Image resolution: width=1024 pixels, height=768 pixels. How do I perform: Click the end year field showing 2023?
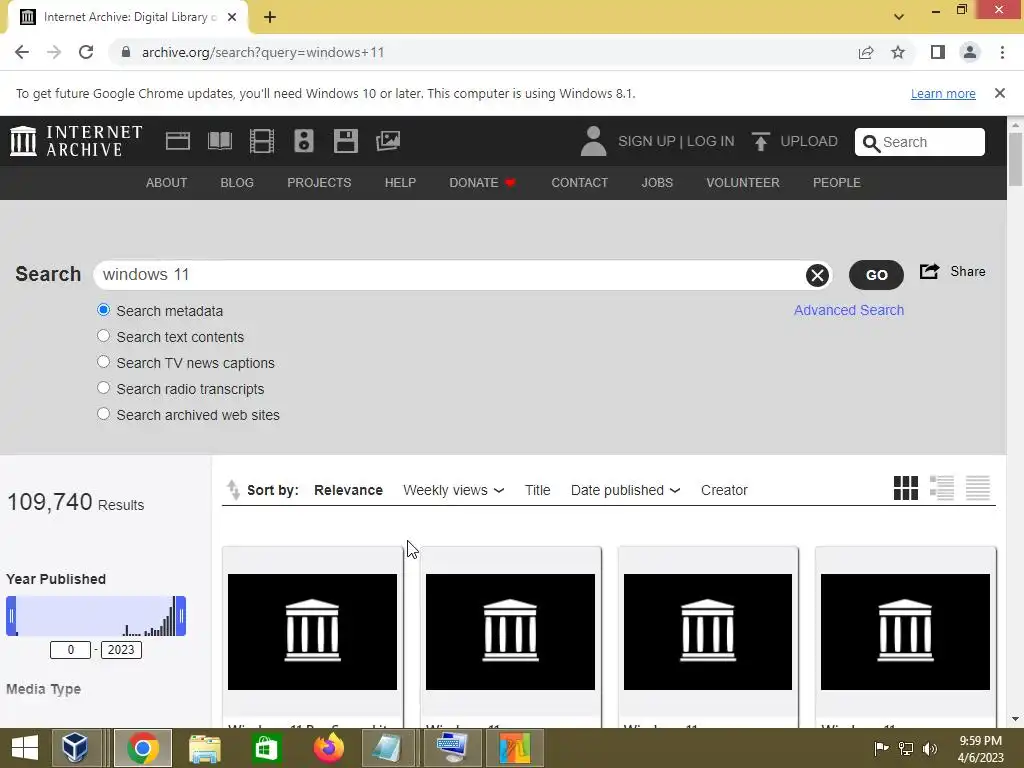pos(121,650)
